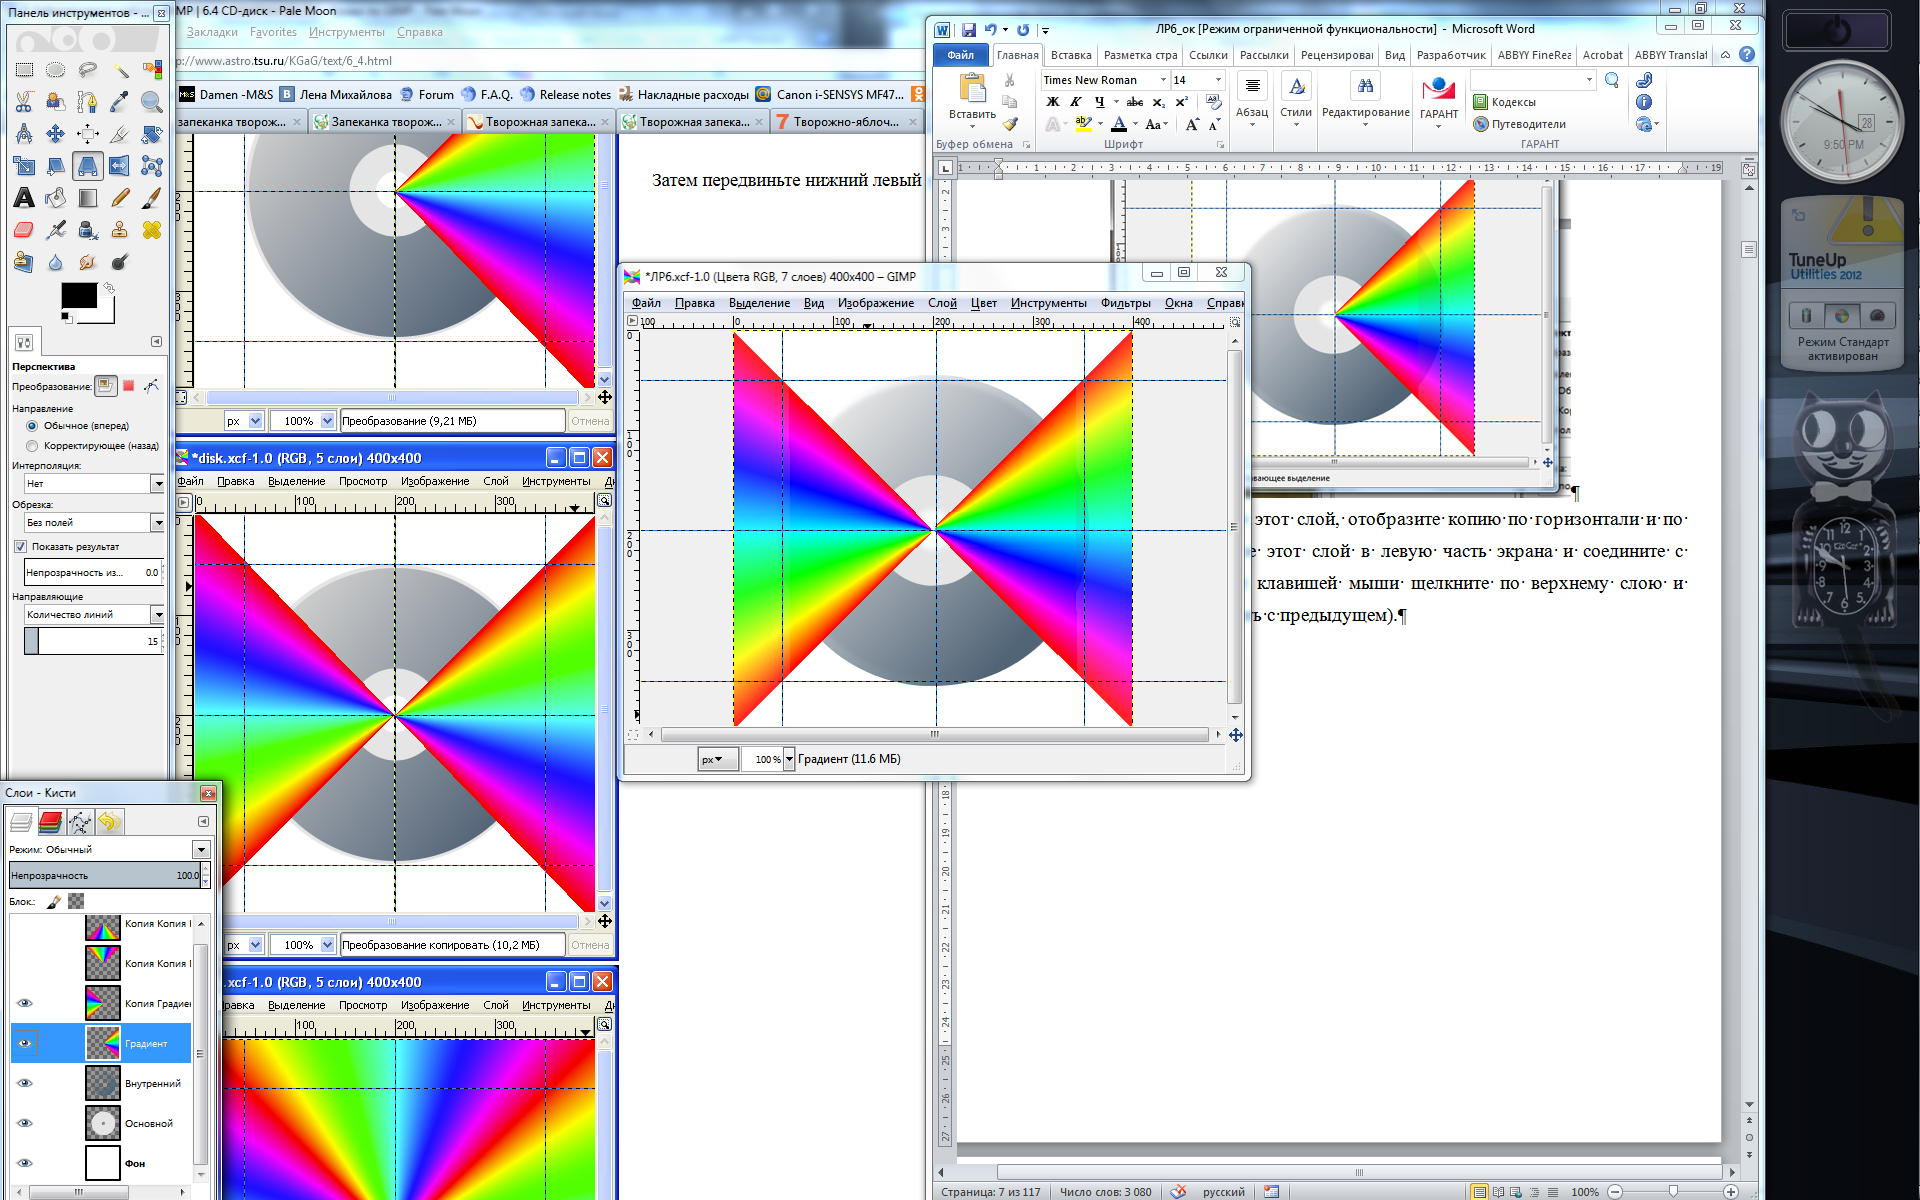Select the Move tool with blue arrows
Image resolution: width=1920 pixels, height=1200 pixels.
(56, 134)
